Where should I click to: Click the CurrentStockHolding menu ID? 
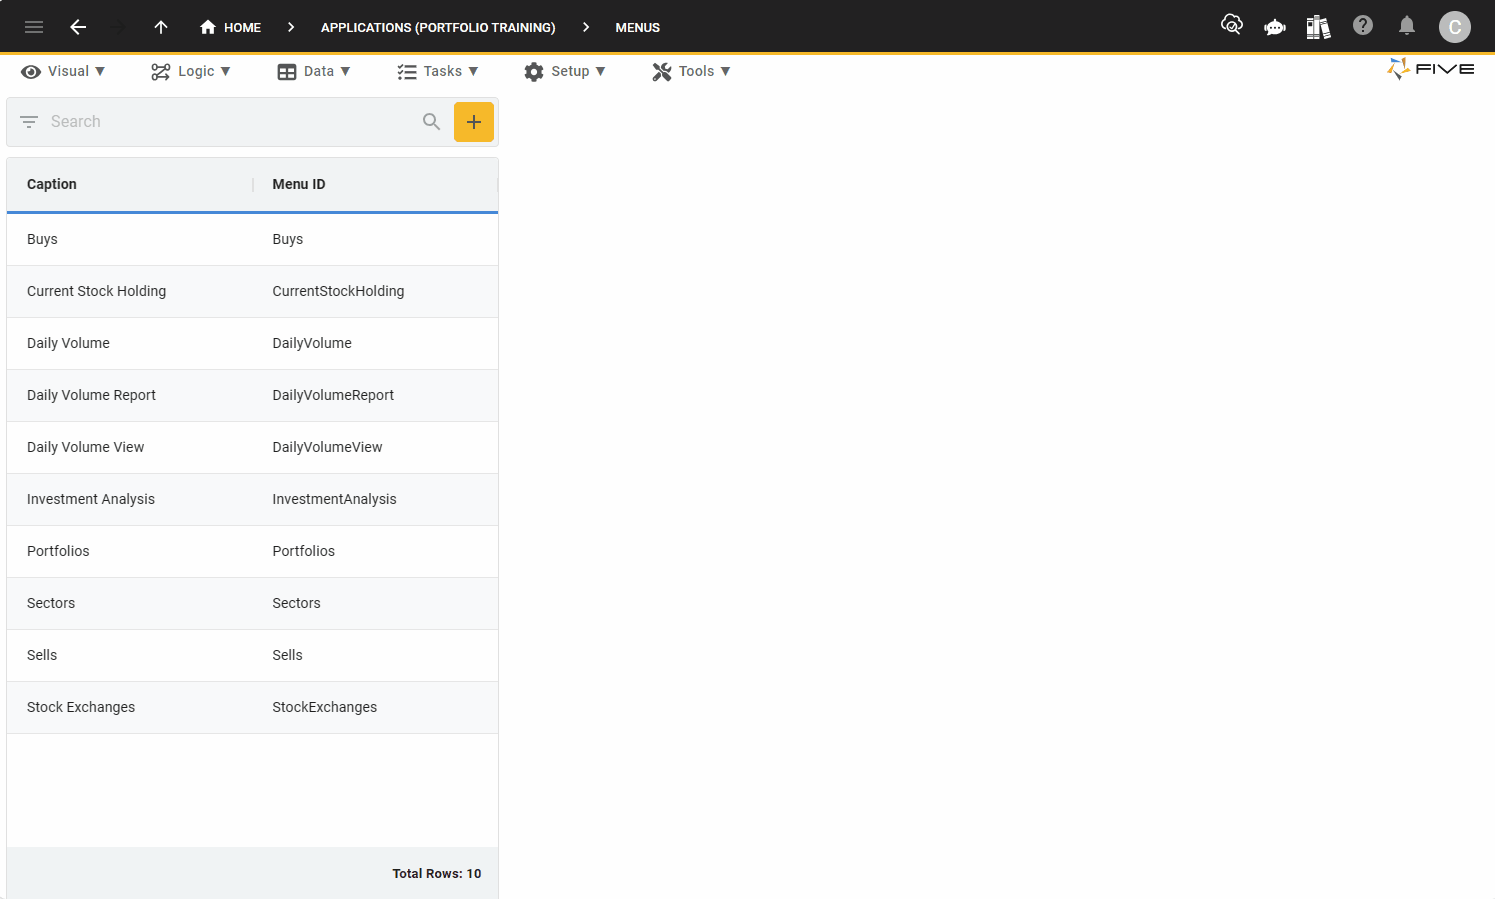click(x=338, y=291)
